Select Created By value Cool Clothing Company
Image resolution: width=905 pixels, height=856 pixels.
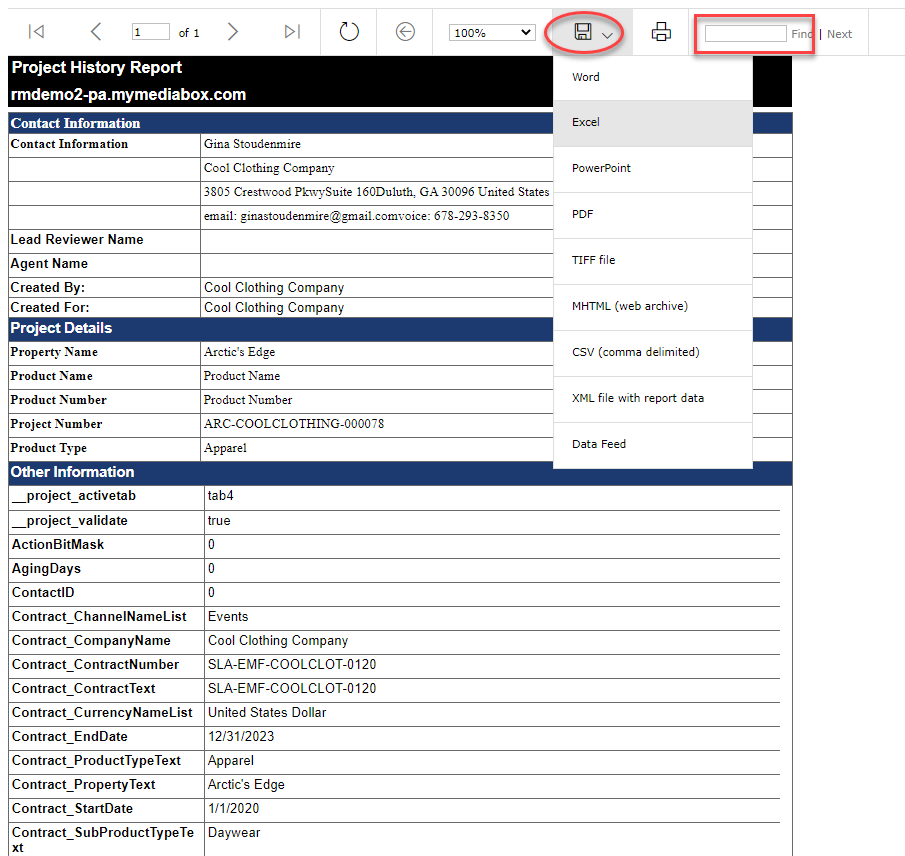pyautogui.click(x=274, y=287)
